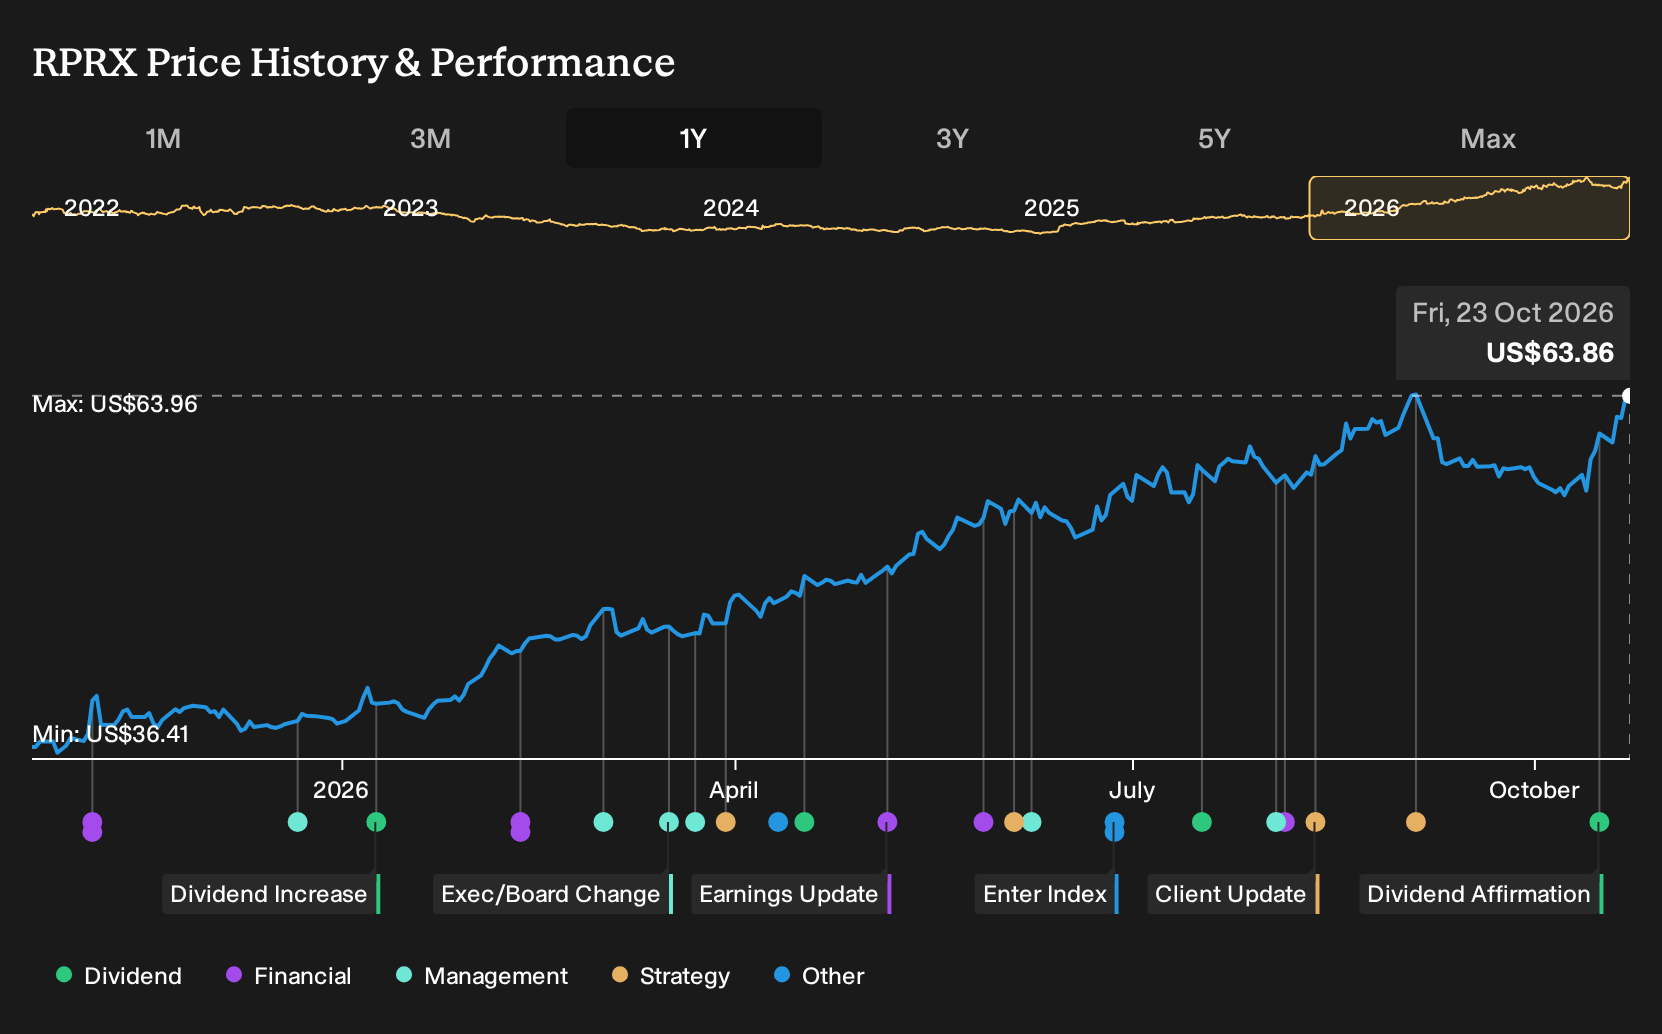Select the blue Other marker below July
This screenshot has width=1662, height=1034.
[1114, 827]
